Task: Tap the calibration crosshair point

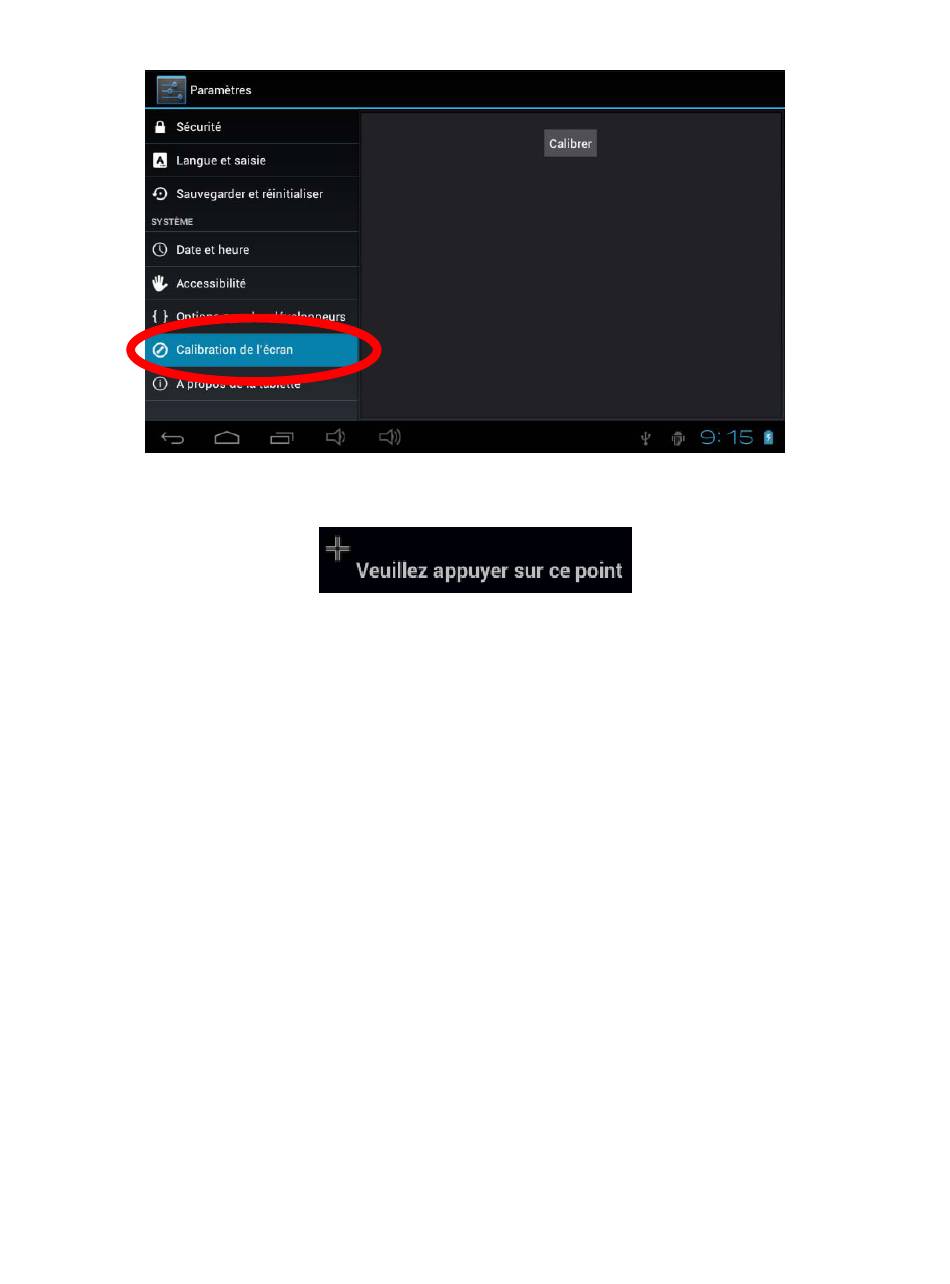Action: point(338,547)
